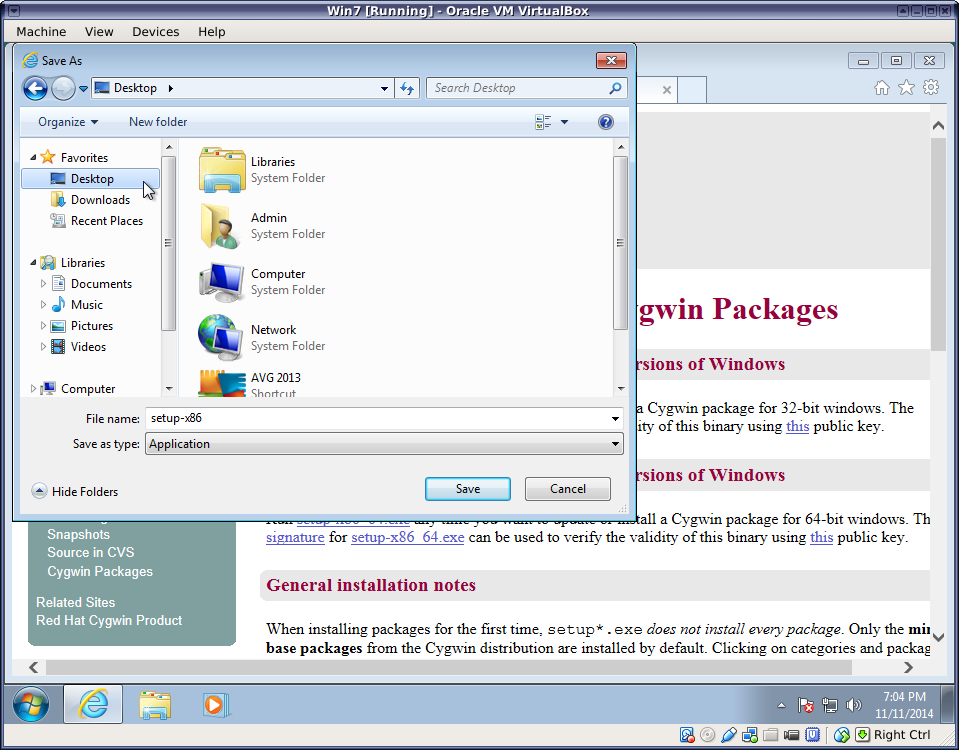Image resolution: width=959 pixels, height=750 pixels.
Task: Click VirtualBox shared folders status icon
Action: tap(771, 735)
